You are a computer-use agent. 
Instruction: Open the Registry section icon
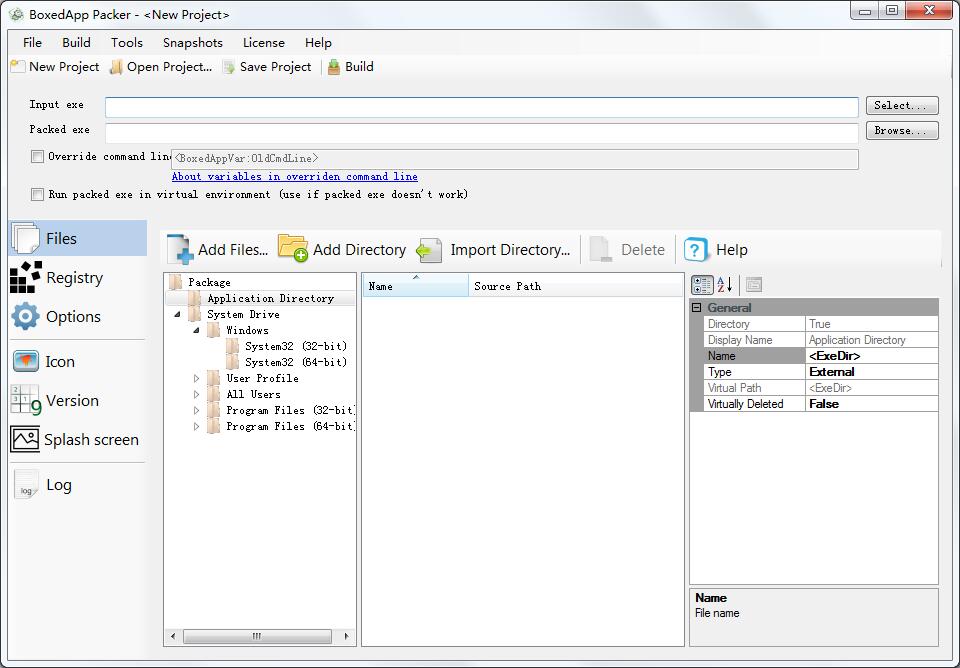coord(26,277)
